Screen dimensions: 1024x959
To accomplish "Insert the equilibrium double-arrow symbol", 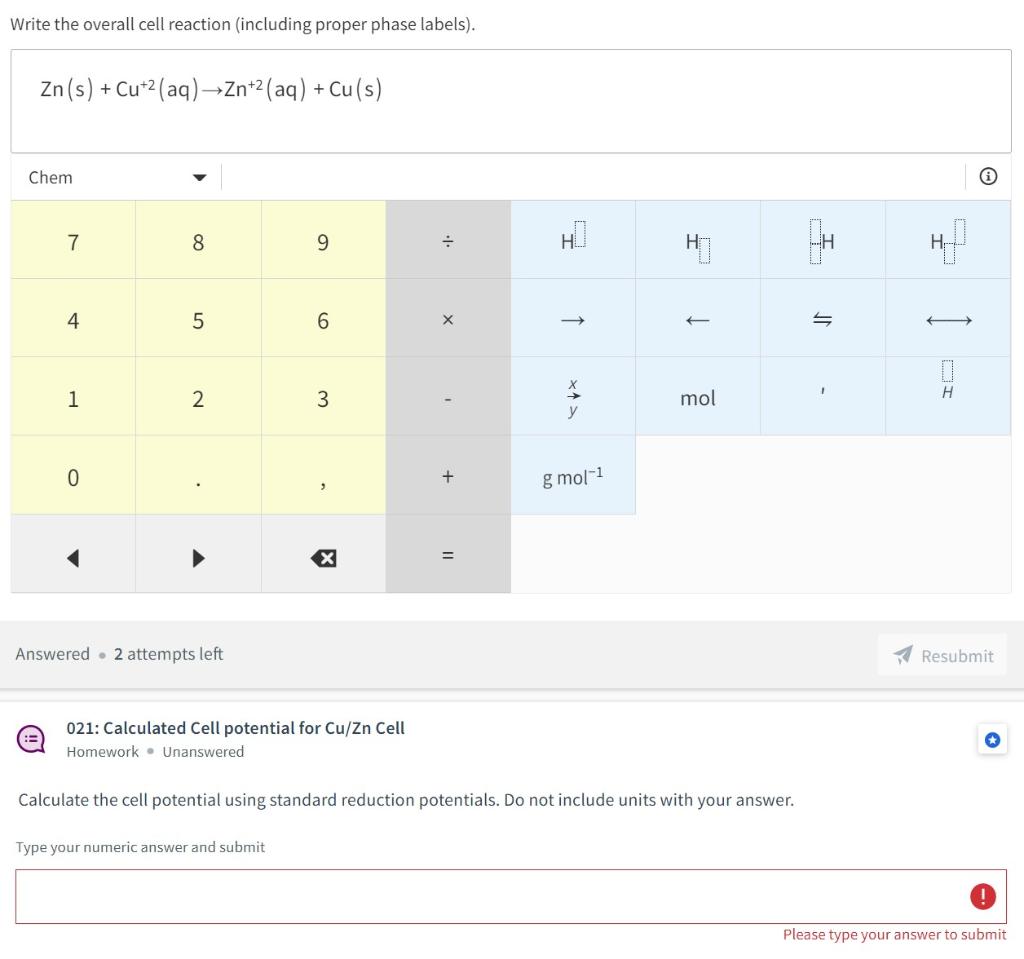I will (x=822, y=318).
